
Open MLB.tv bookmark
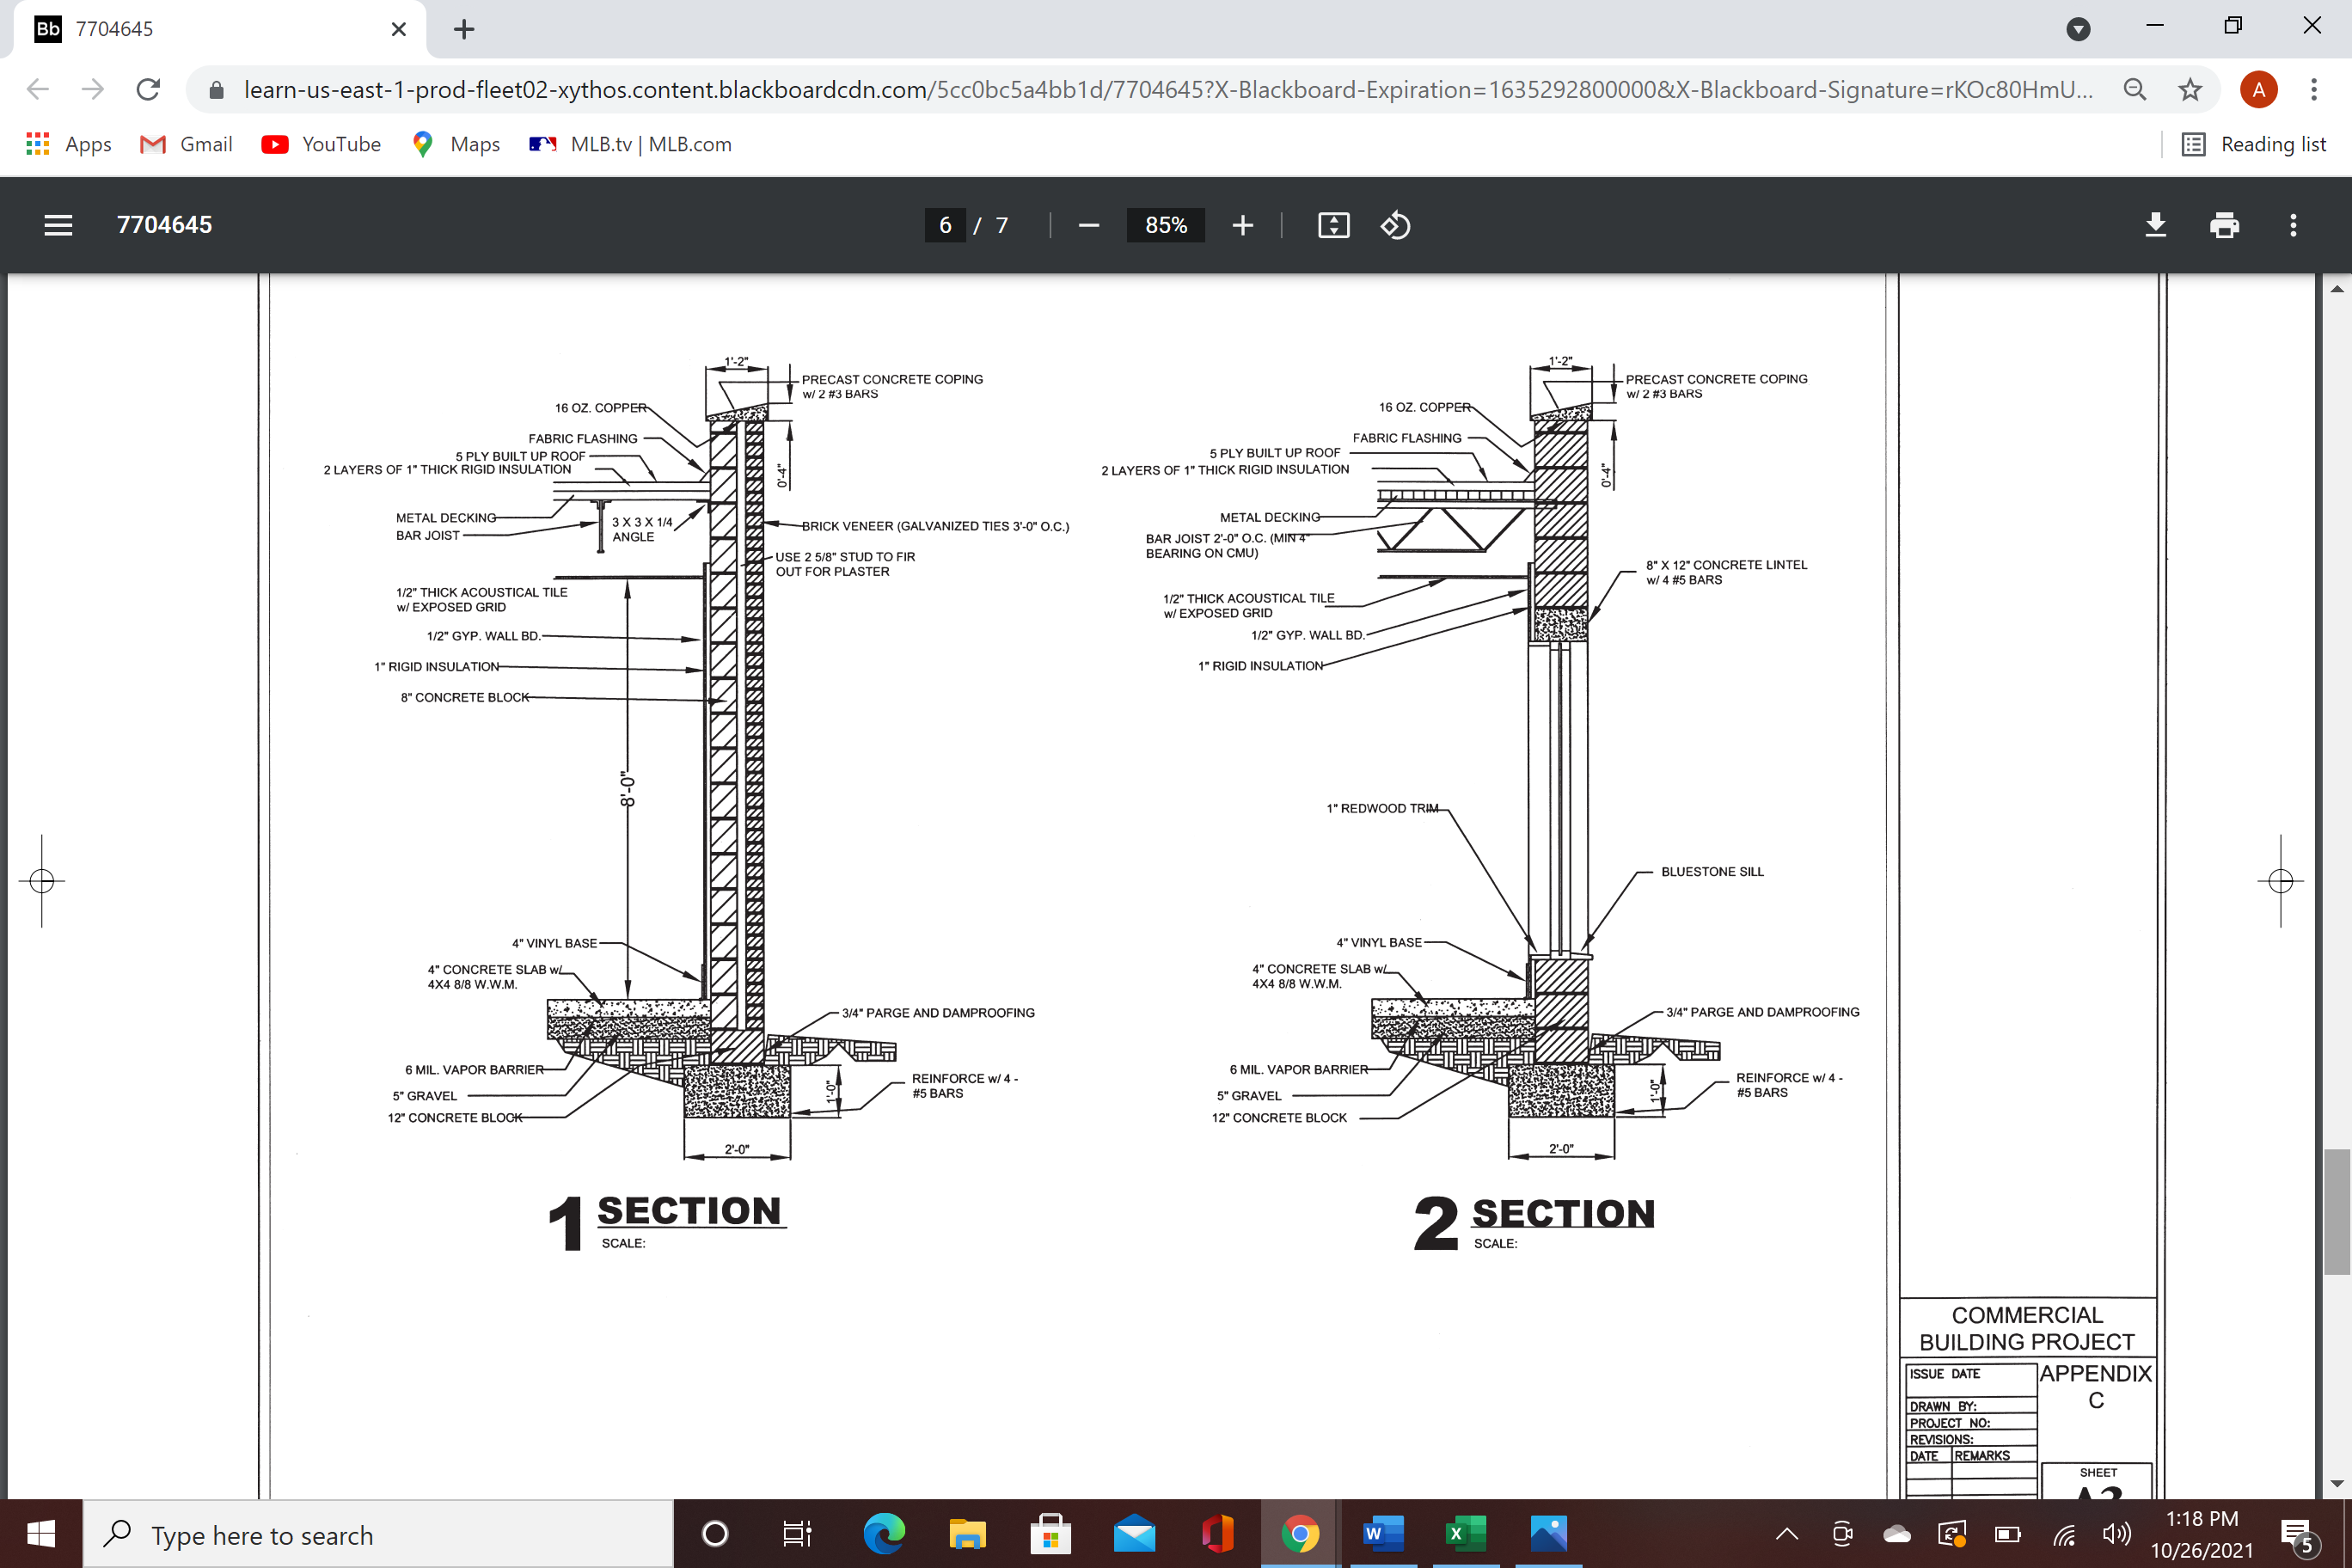click(631, 144)
